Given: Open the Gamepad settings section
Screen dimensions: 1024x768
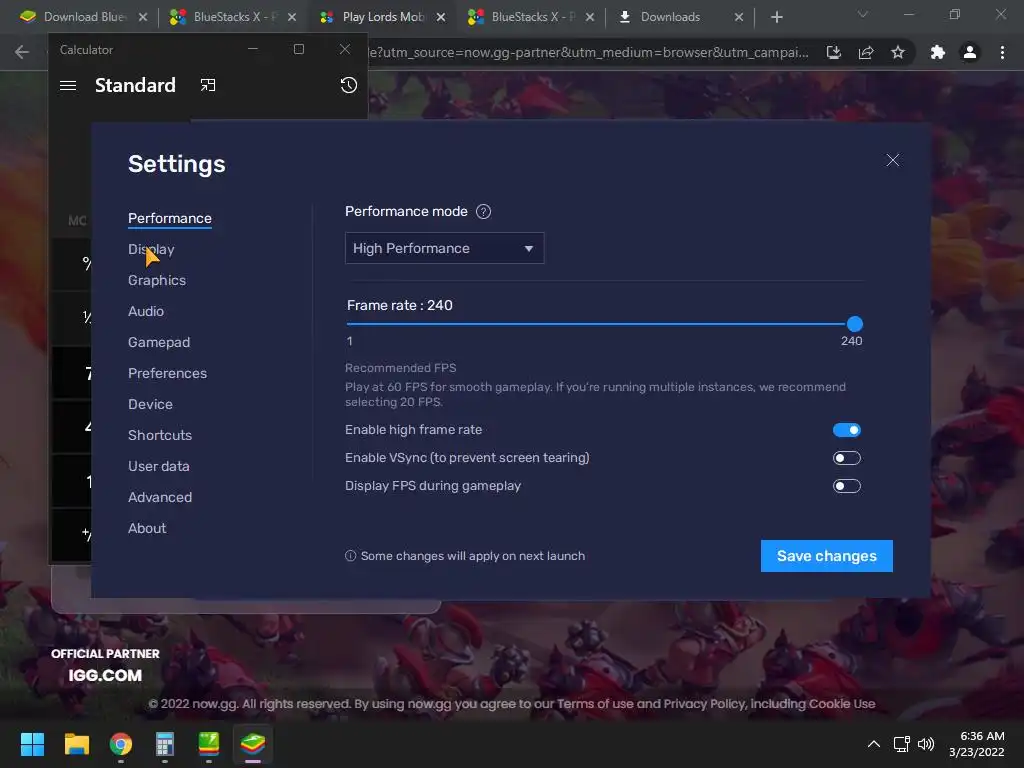Looking at the screenshot, I should pyautogui.click(x=159, y=342).
